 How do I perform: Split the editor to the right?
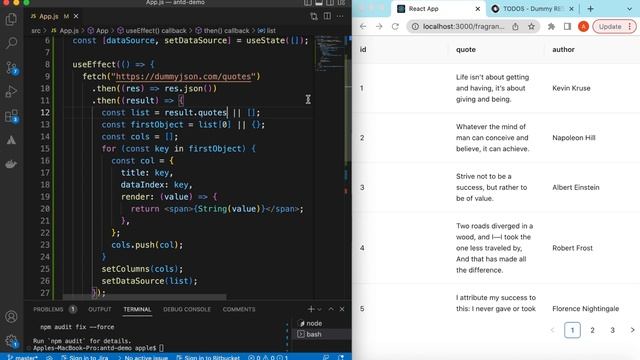click(x=327, y=16)
